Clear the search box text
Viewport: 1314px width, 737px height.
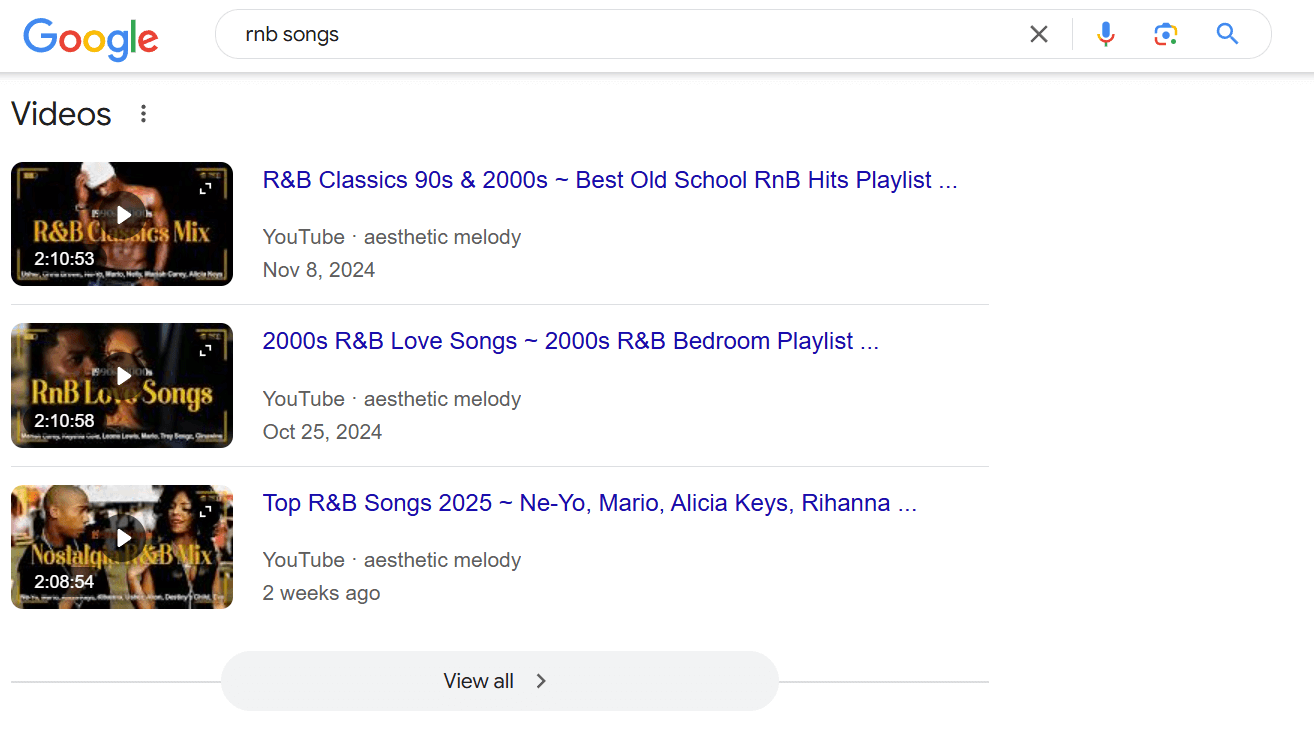[x=1039, y=35]
